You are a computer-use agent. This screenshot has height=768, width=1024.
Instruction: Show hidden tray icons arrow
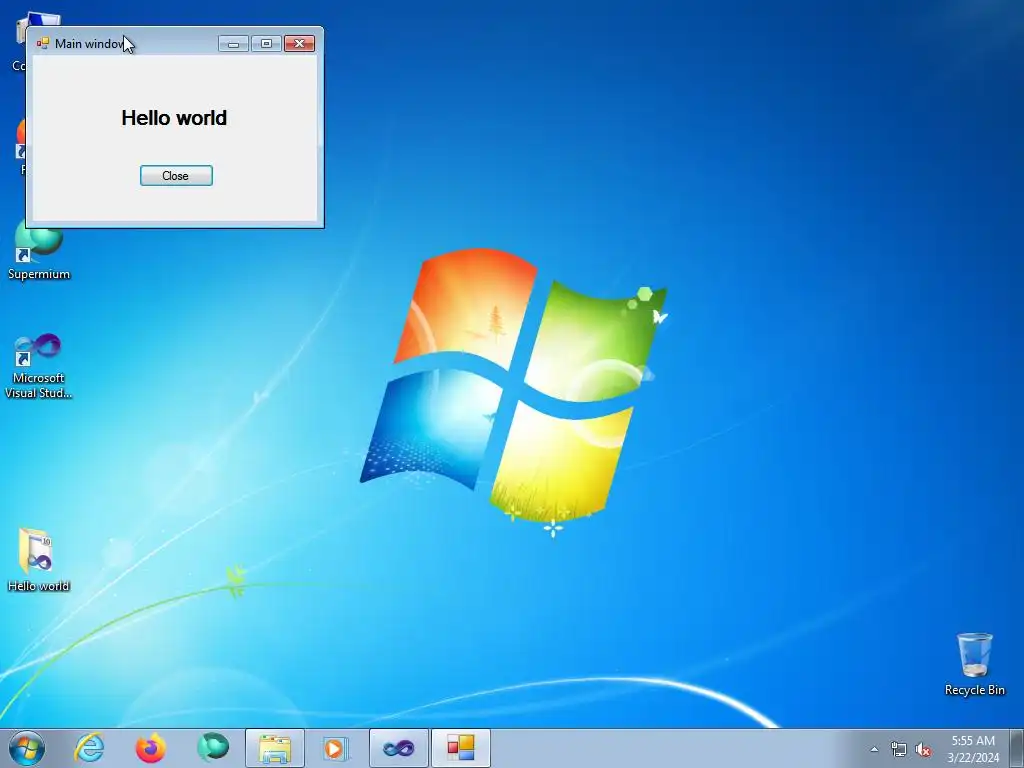coord(874,749)
